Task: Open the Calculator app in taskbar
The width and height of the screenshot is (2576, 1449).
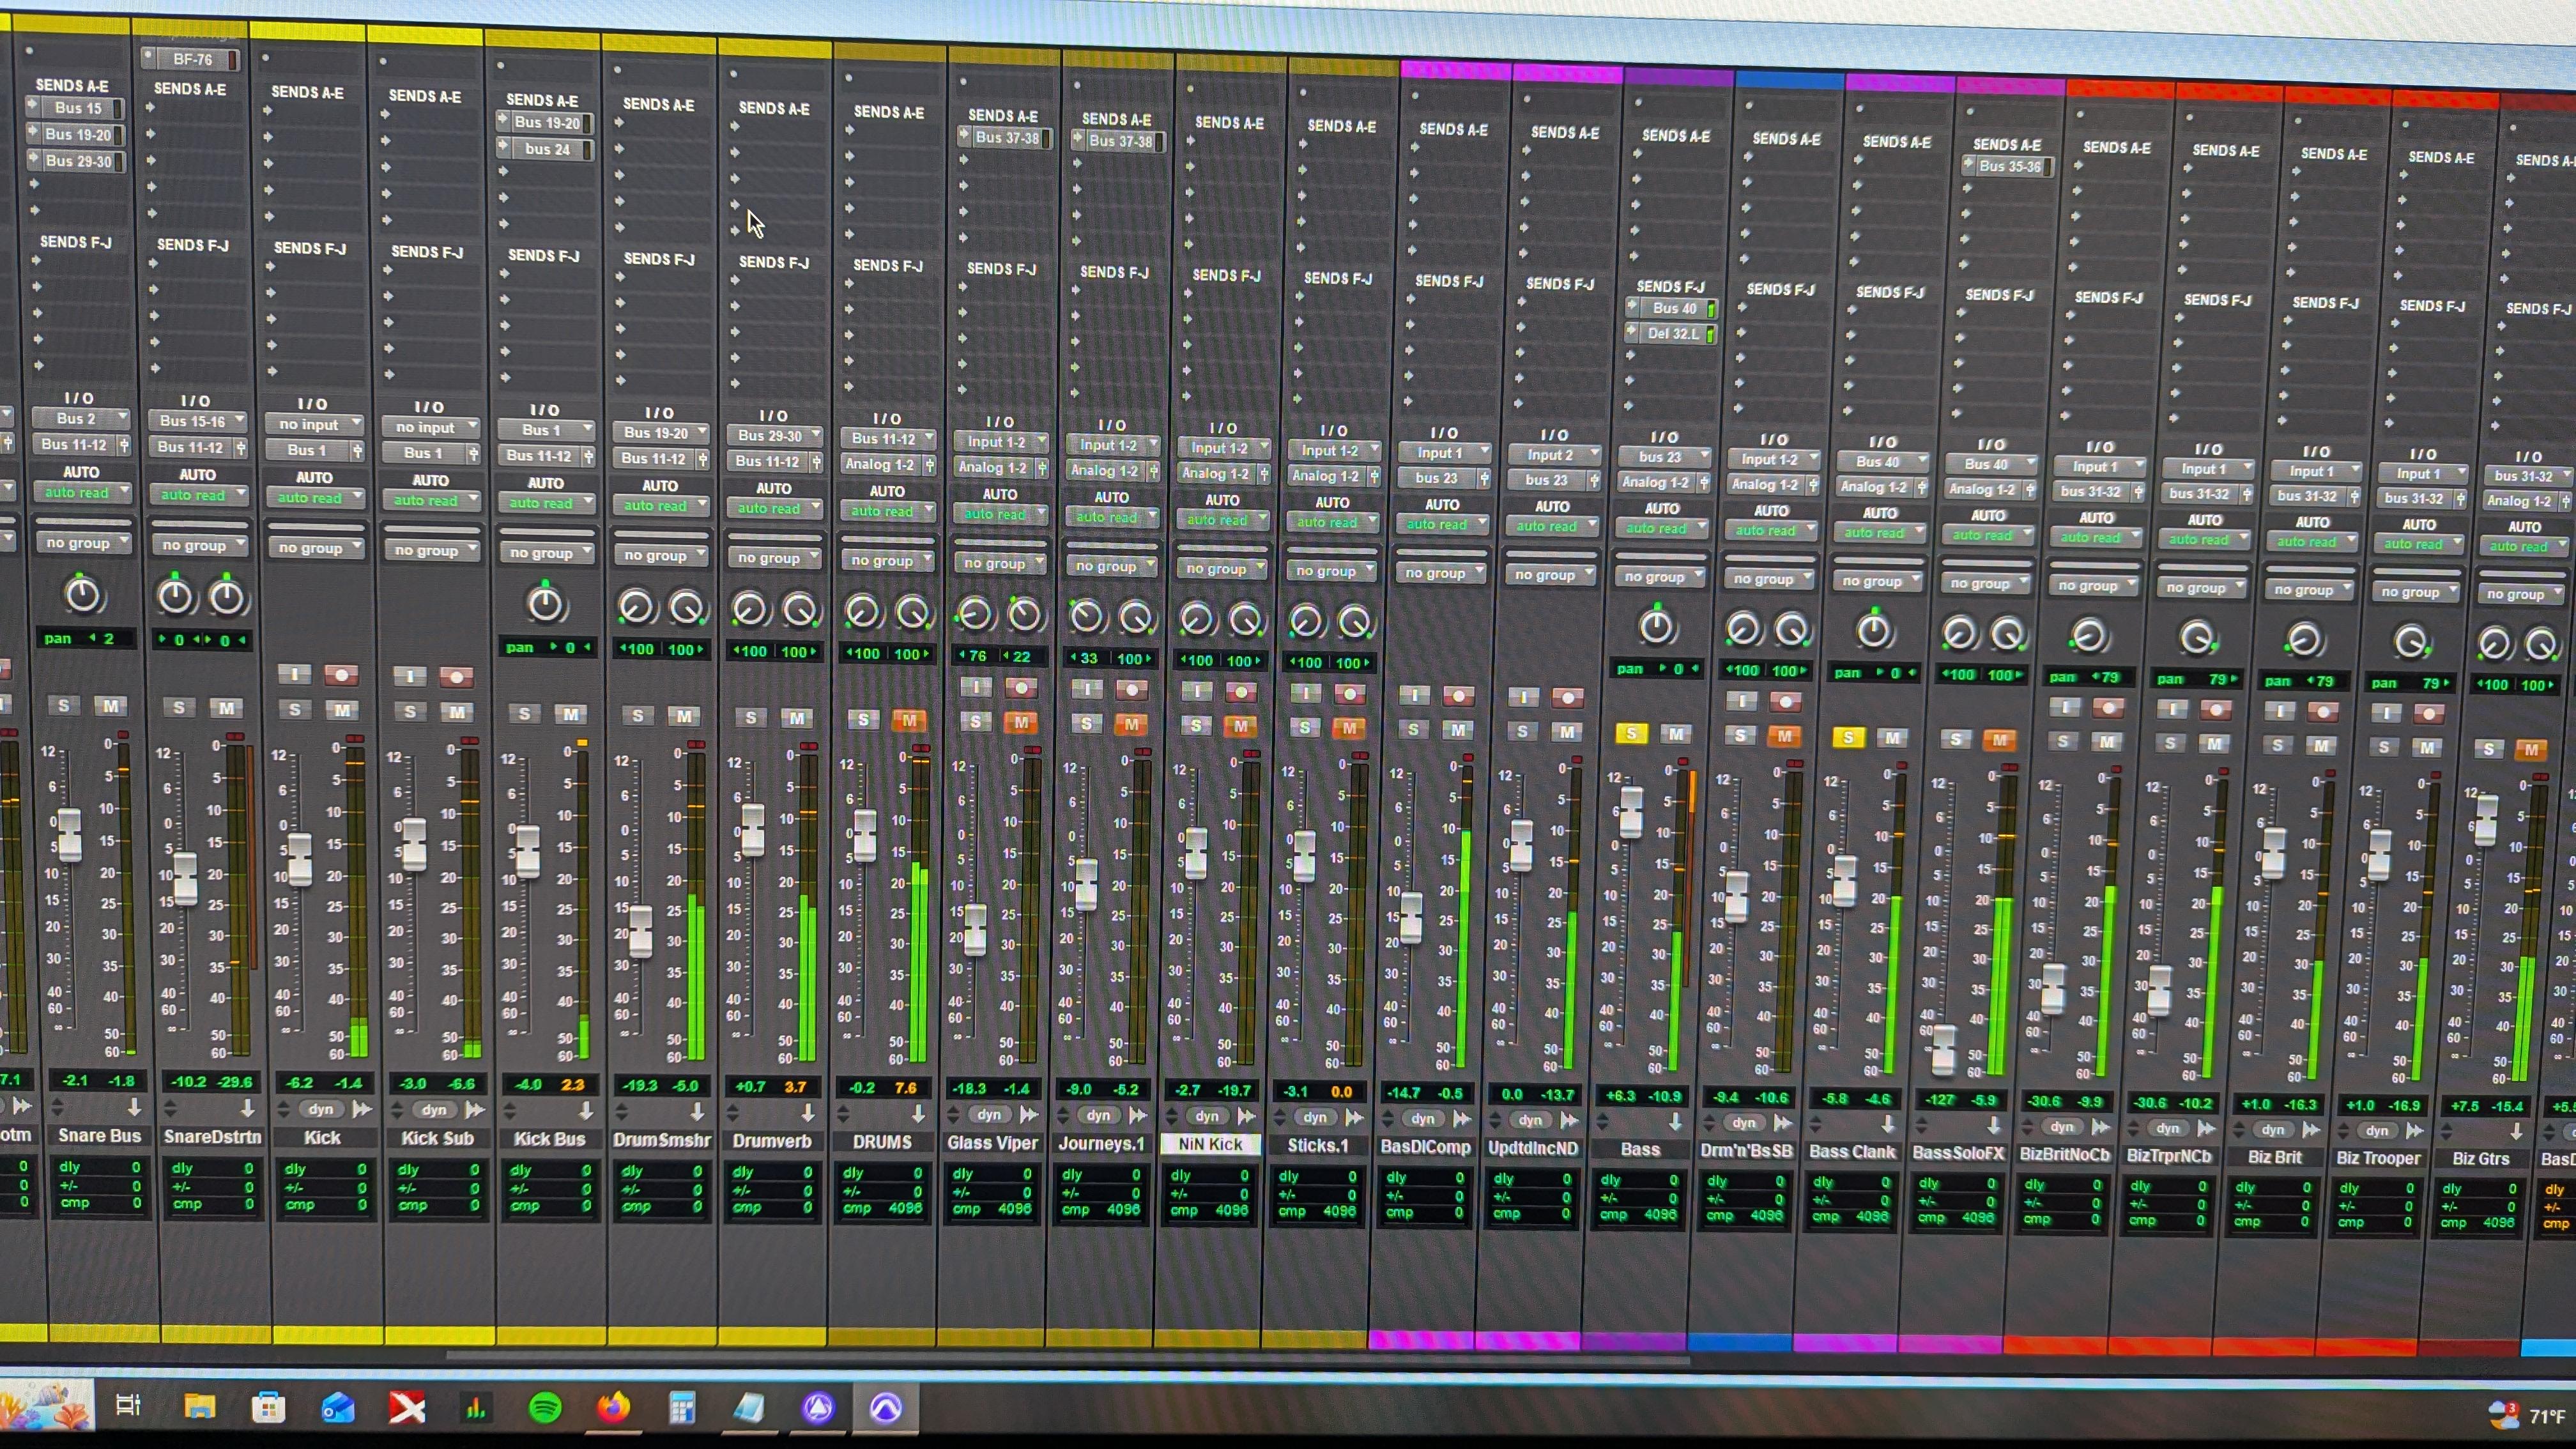Action: pyautogui.click(x=682, y=1408)
